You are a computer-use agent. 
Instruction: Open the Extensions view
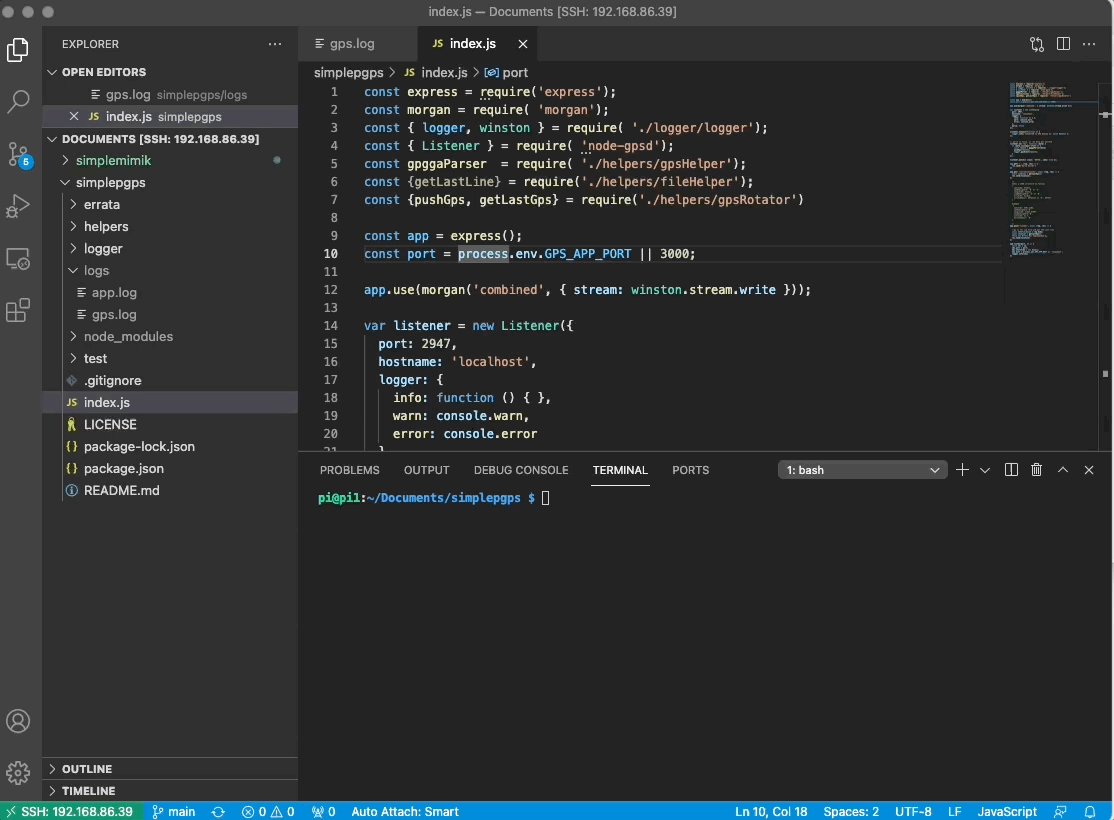click(x=19, y=311)
